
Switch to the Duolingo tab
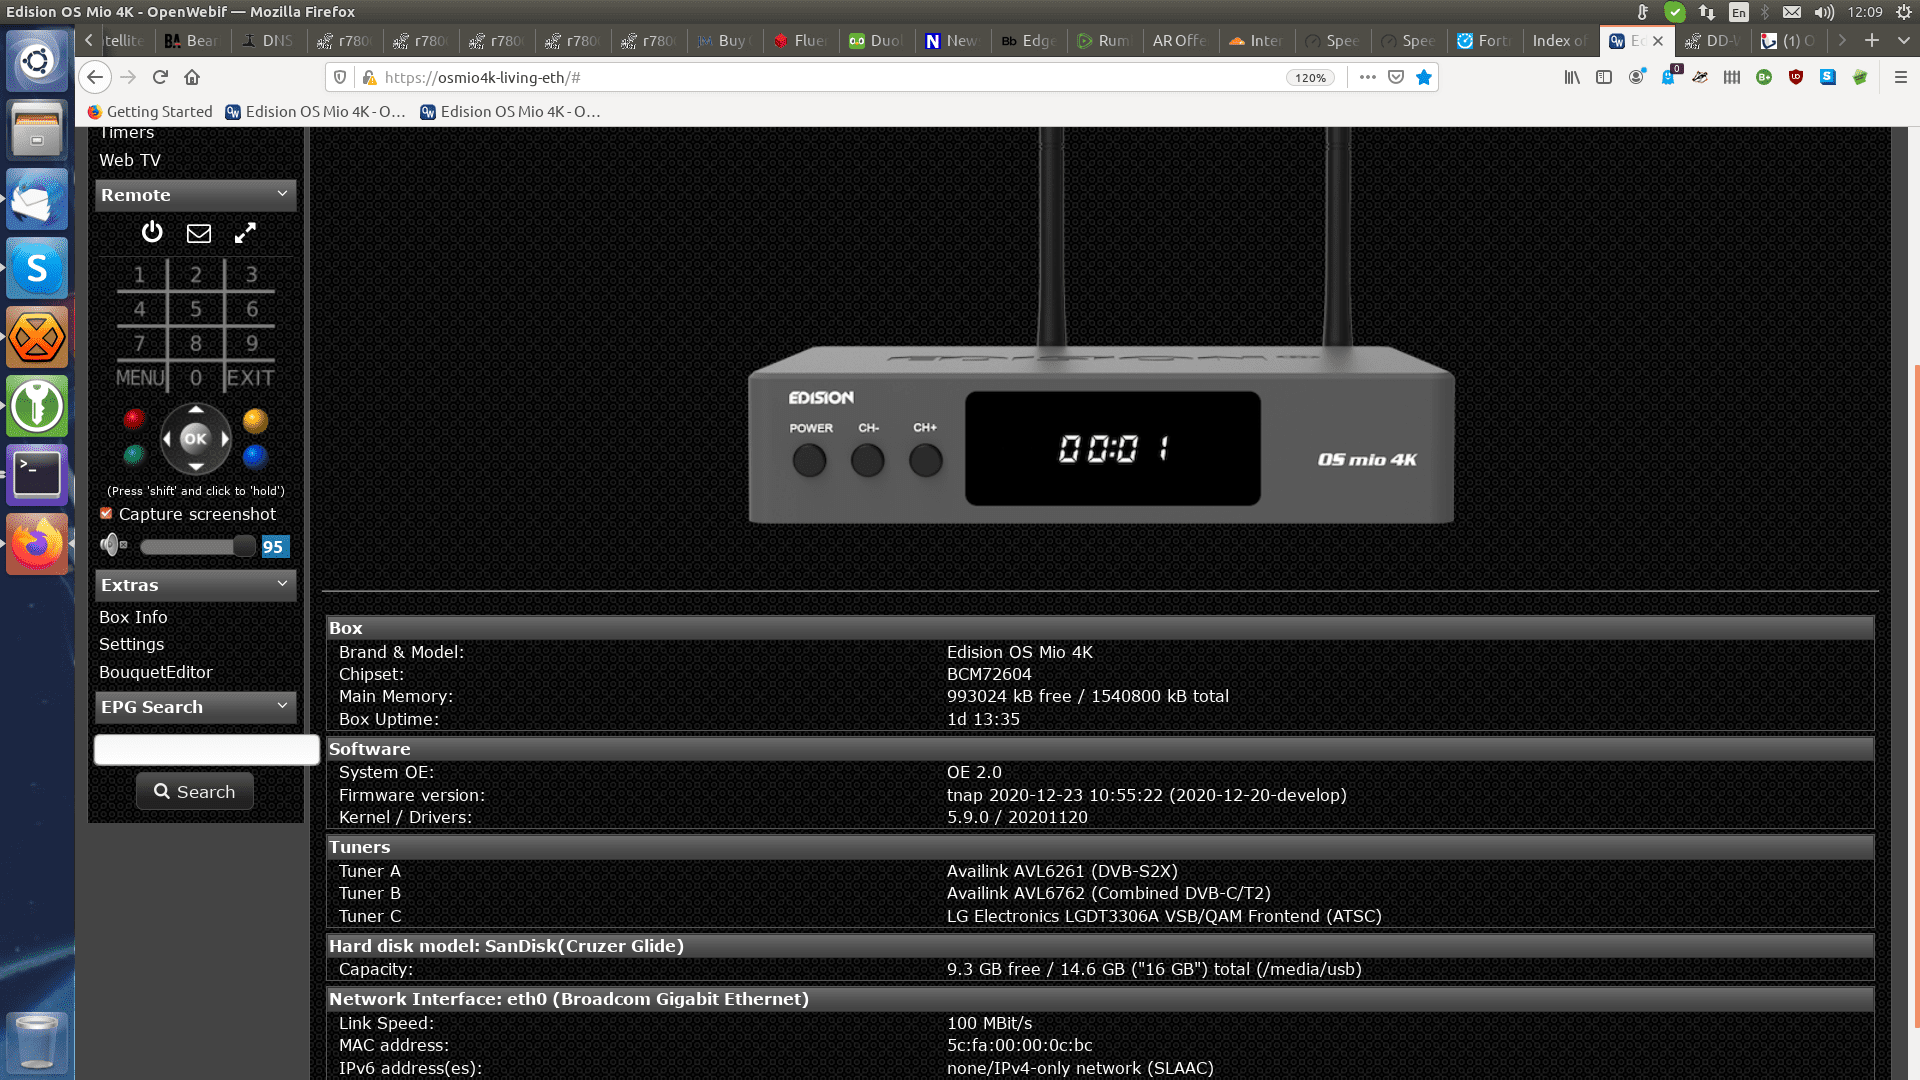pyautogui.click(x=876, y=41)
